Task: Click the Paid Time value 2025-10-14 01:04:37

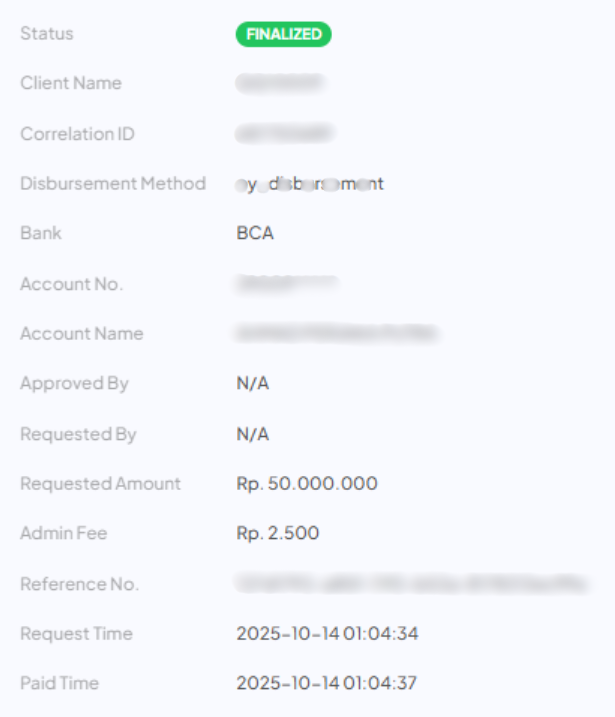Action: pos(327,684)
